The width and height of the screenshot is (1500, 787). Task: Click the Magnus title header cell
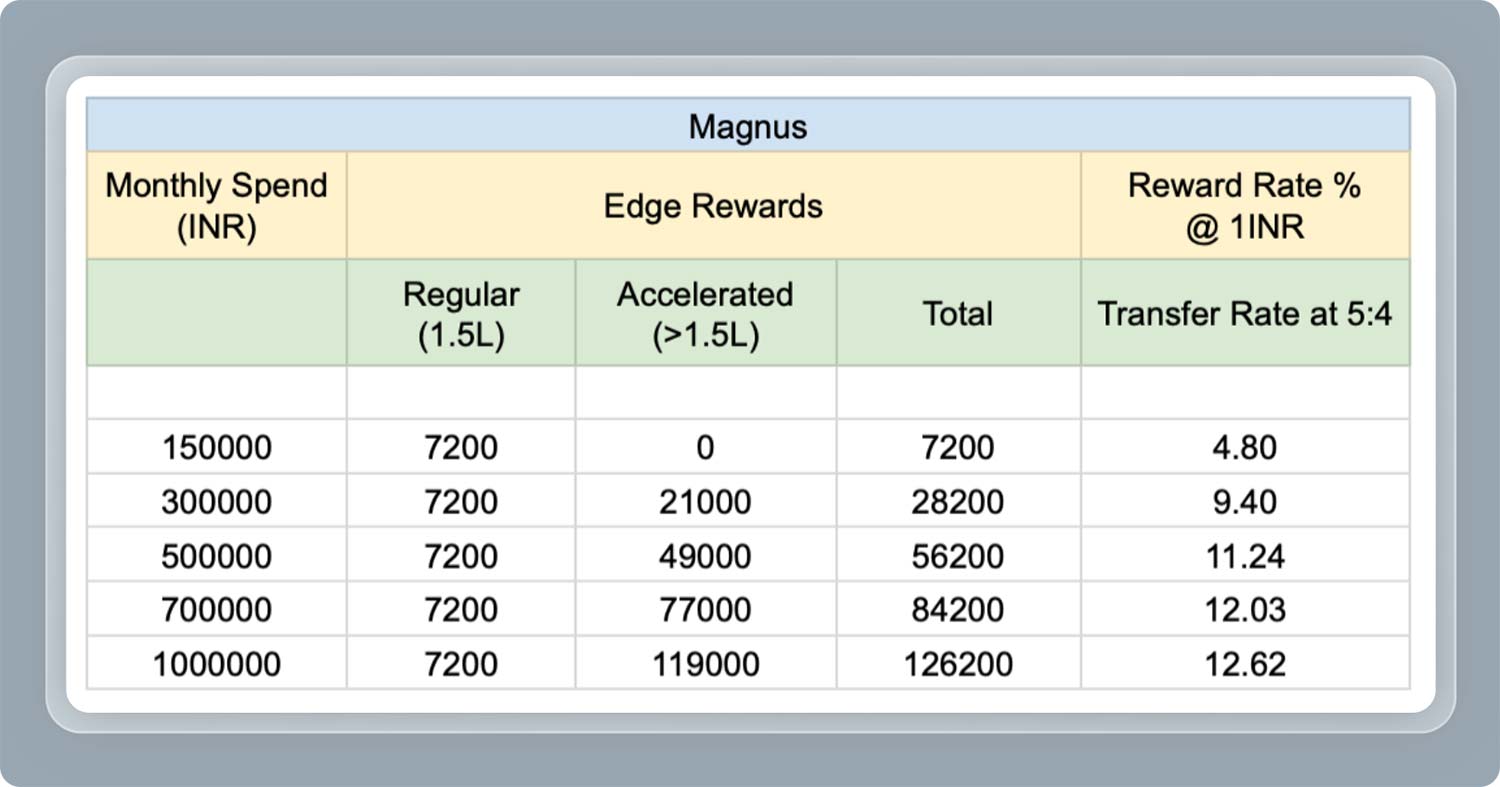click(747, 127)
